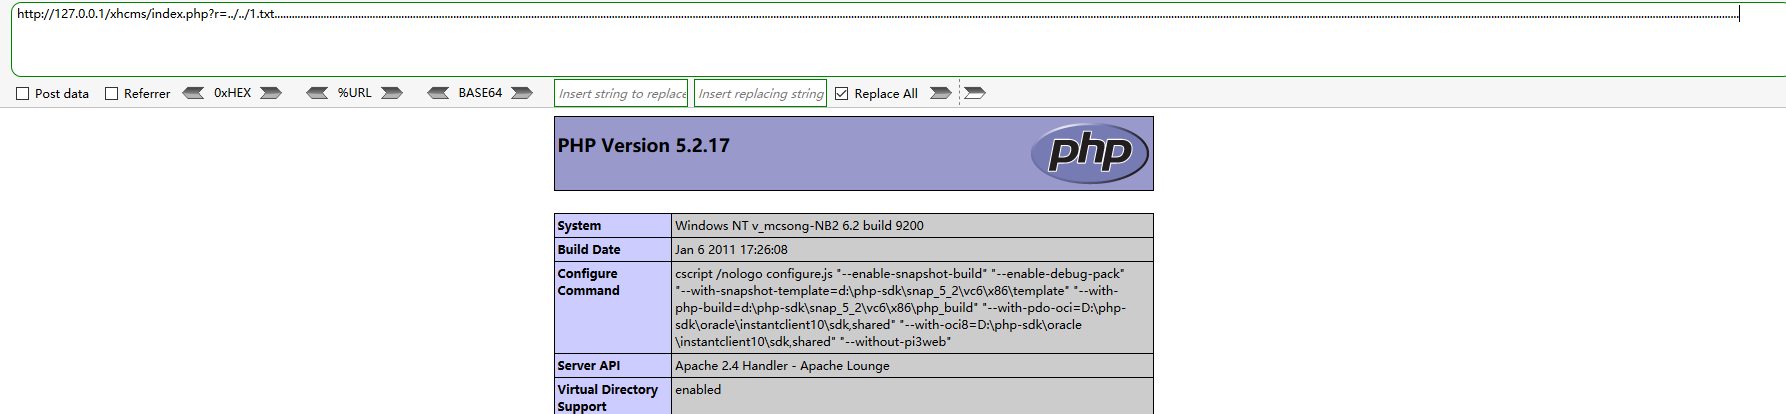Focus the 'Insert string to replace' field
The image size is (1786, 414).
(x=621, y=93)
